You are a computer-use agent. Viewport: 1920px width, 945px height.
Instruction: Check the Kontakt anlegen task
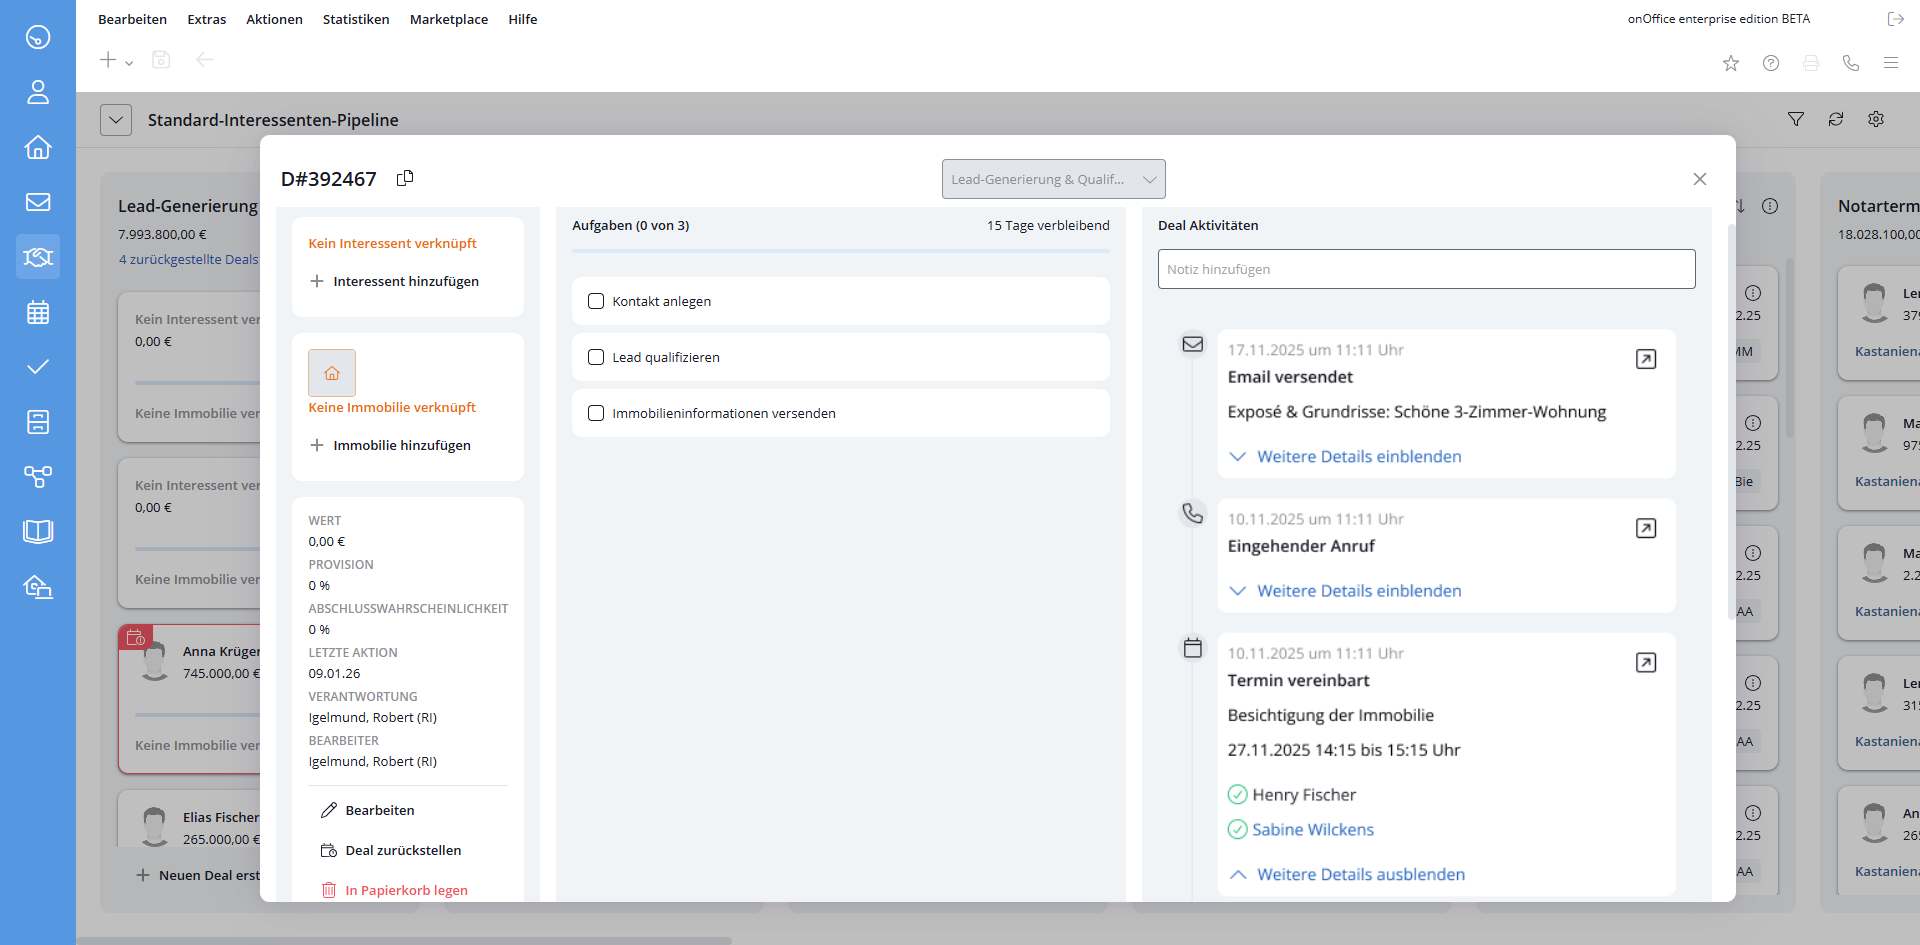(596, 301)
